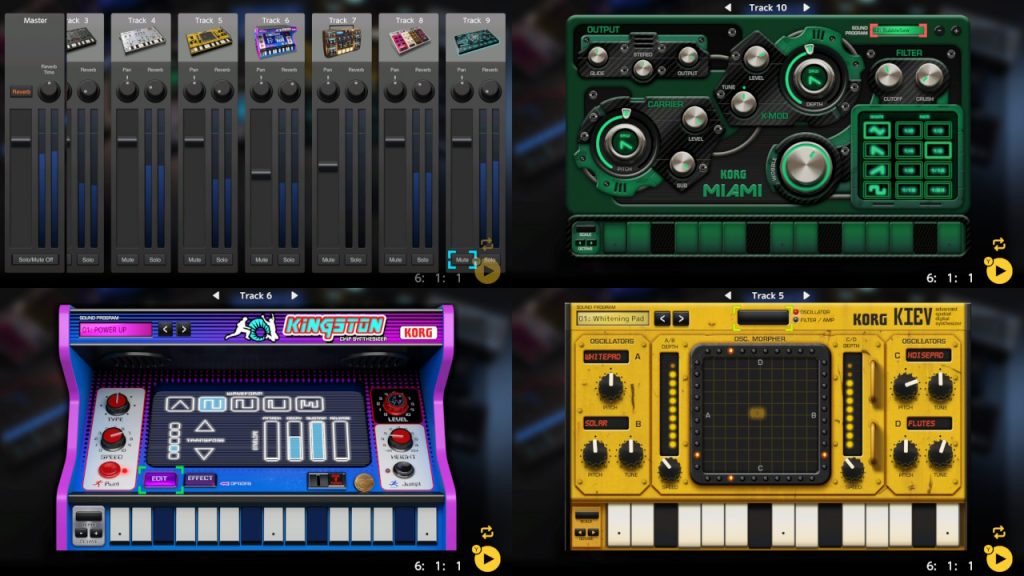Solo Track 5 in the mixer
1024x576 pixels.
click(x=222, y=260)
